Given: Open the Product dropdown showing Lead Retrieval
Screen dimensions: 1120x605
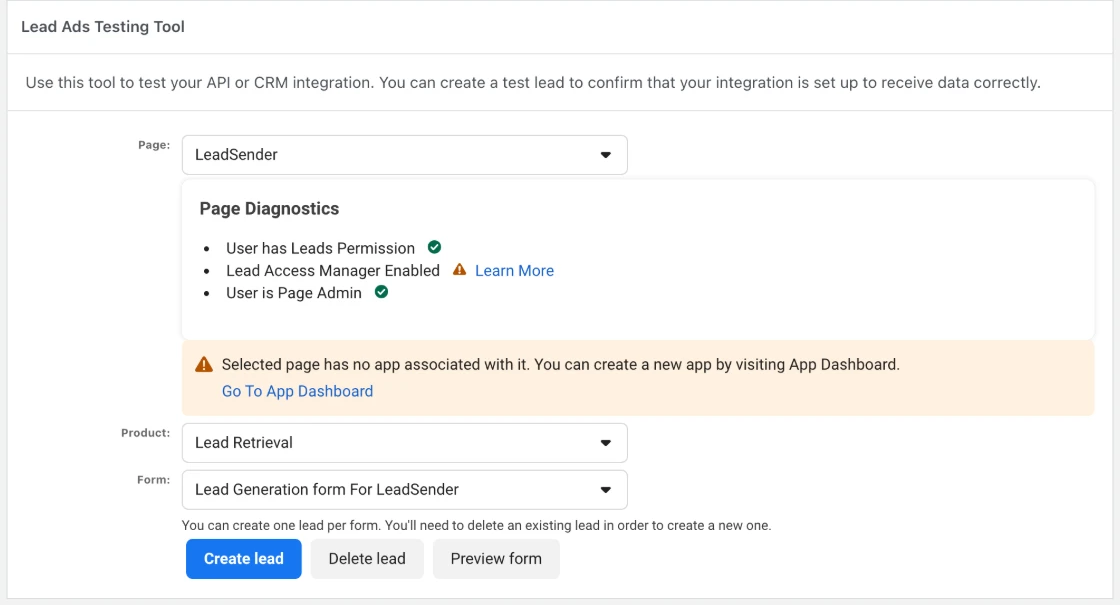Looking at the screenshot, I should [404, 443].
